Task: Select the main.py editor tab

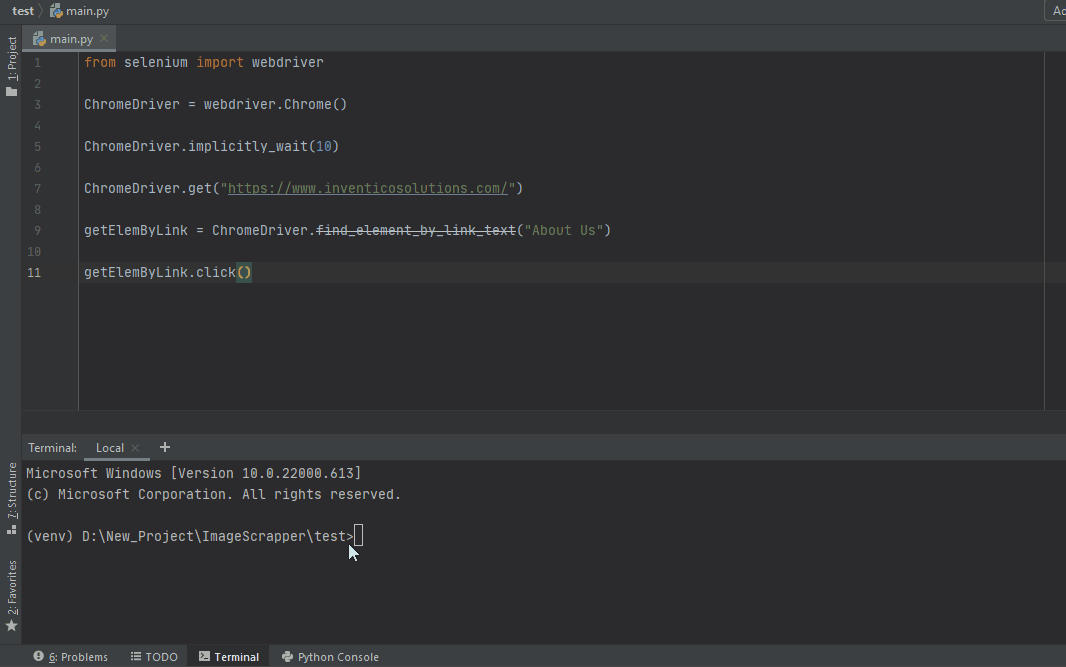Action: tap(69, 39)
